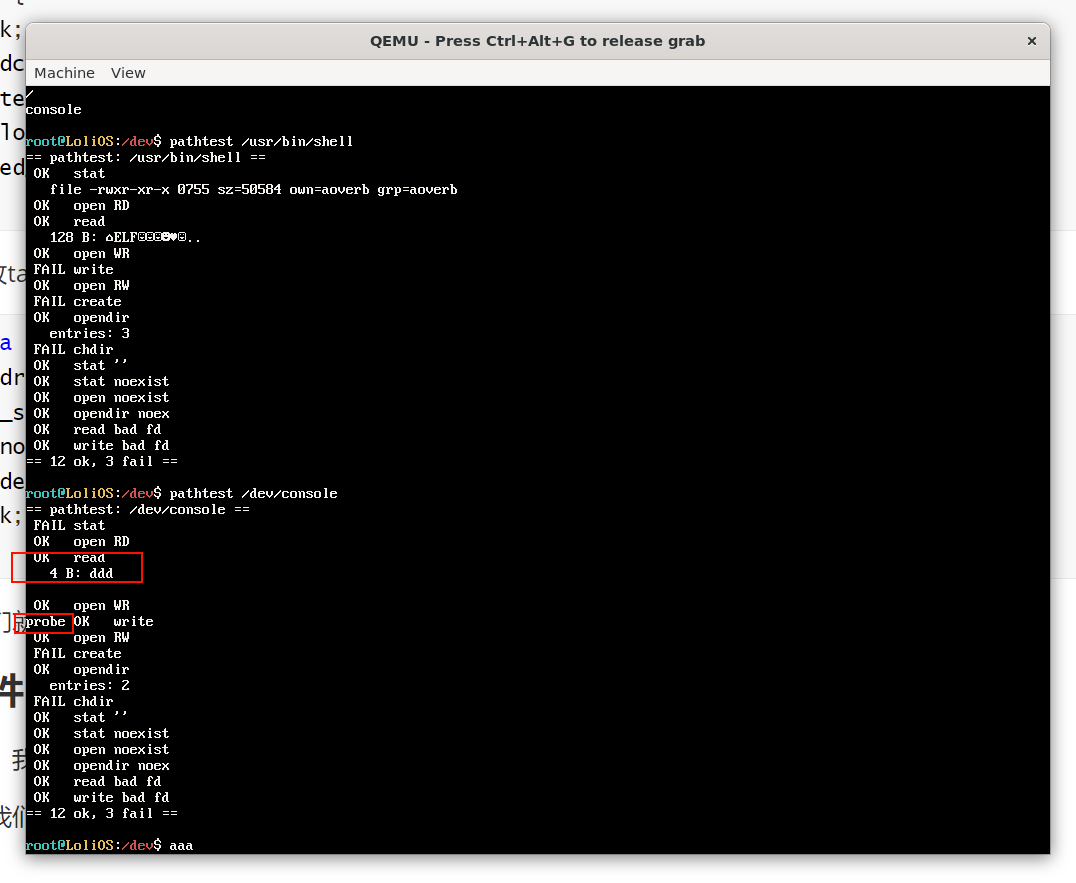Click the 'pathtest /usr/bin/shell' command text
Image resolution: width=1076 pixels, height=883 pixels.
(x=261, y=142)
